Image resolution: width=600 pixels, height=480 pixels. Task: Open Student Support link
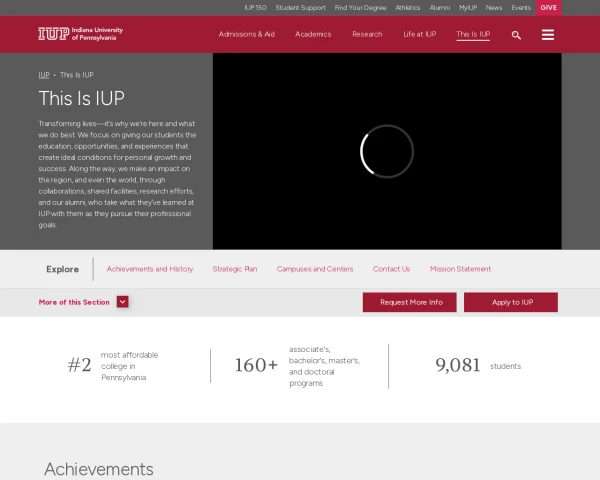coord(300,8)
